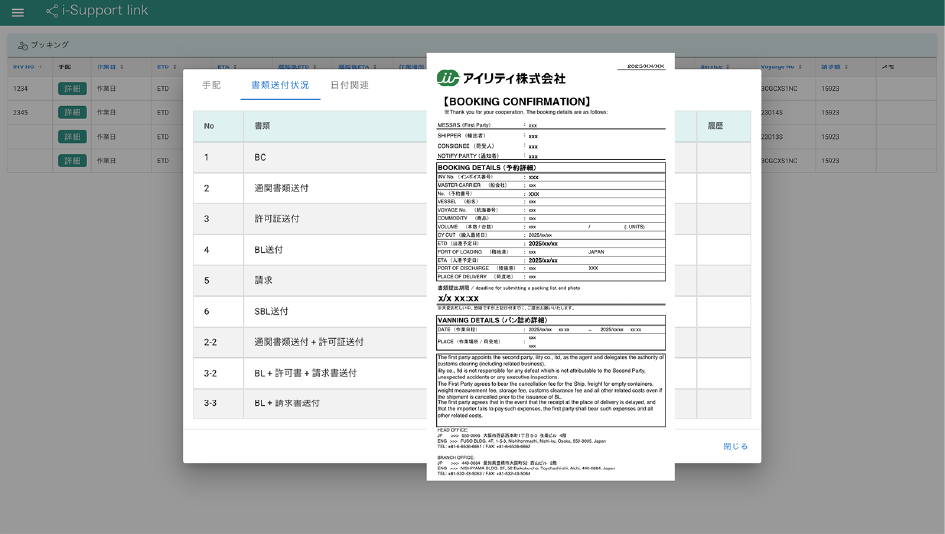This screenshot has height=534, width=945.
Task: Click the ブッキング section people icon
Action: 23,45
